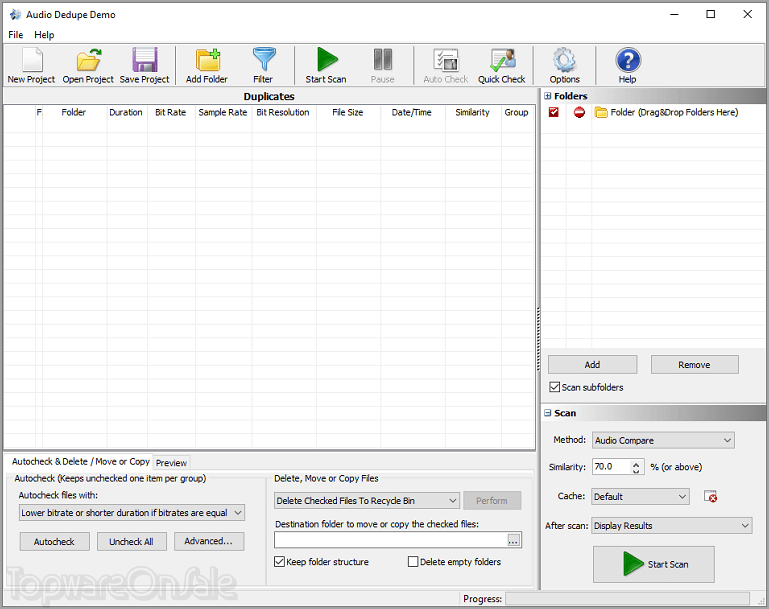Sort by the Duration column header
This screenshot has width=769, height=609.
[x=127, y=112]
